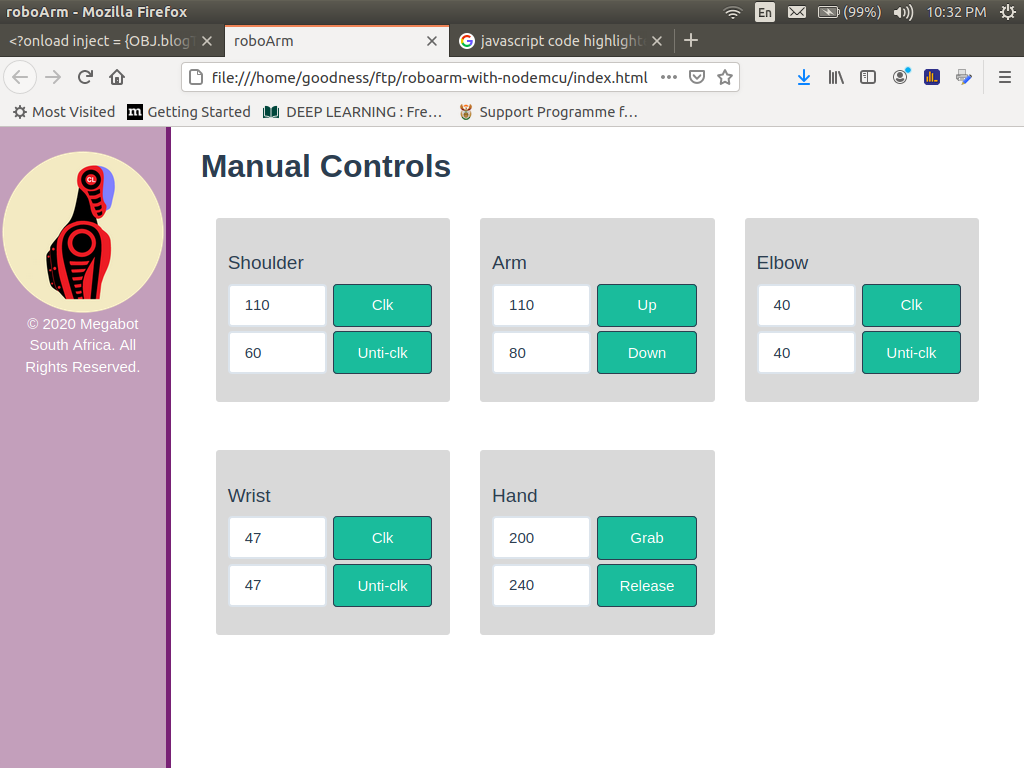Click the Arm Down button
The image size is (1024, 768).
[646, 353]
